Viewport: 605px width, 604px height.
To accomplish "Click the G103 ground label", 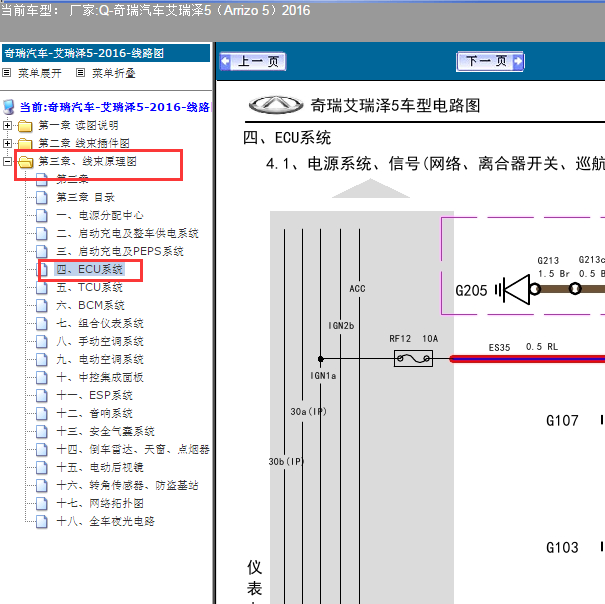I will point(562,548).
